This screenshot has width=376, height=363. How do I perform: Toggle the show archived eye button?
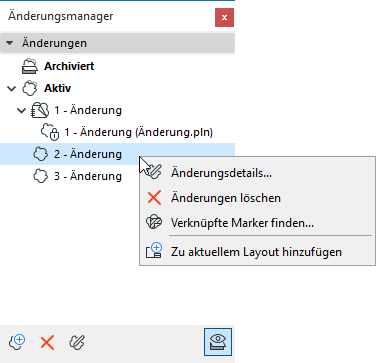(218, 342)
